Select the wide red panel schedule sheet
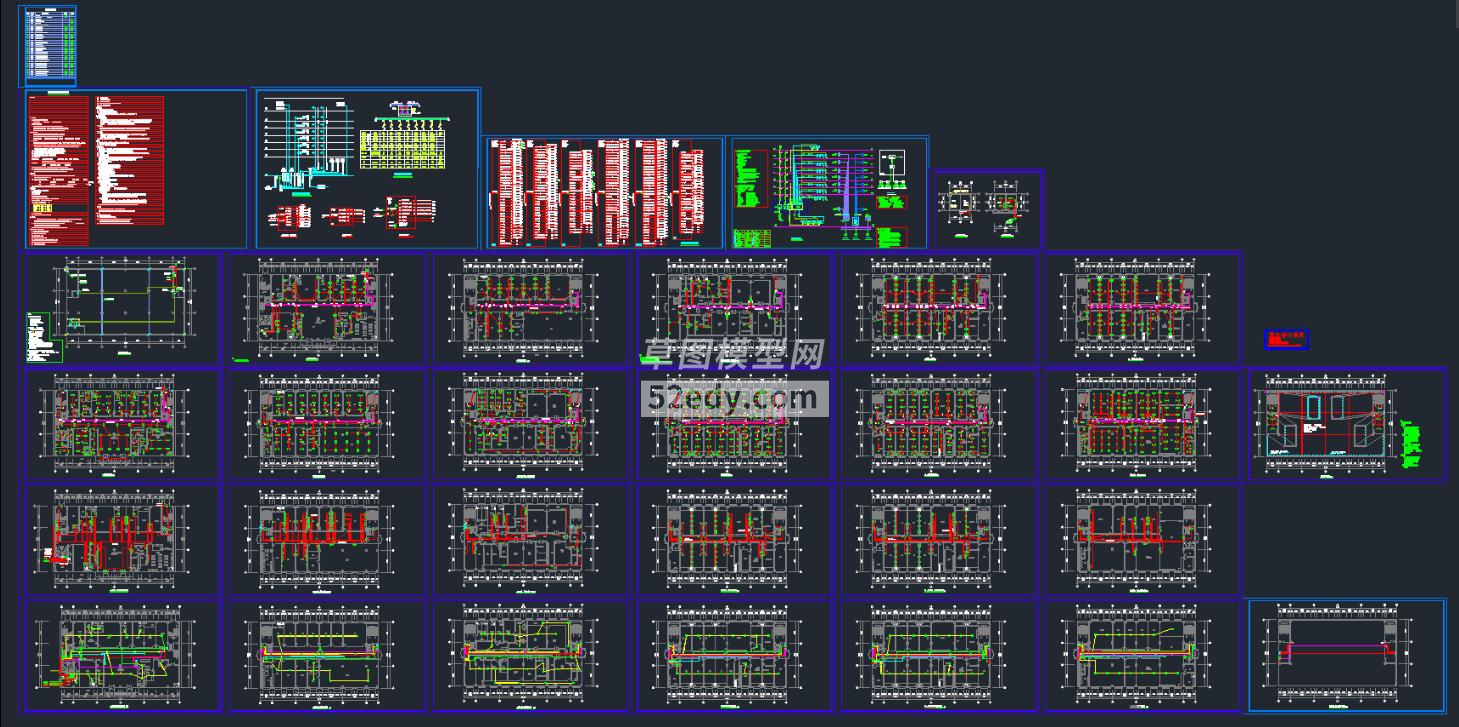This screenshot has width=1459, height=727. (605, 193)
